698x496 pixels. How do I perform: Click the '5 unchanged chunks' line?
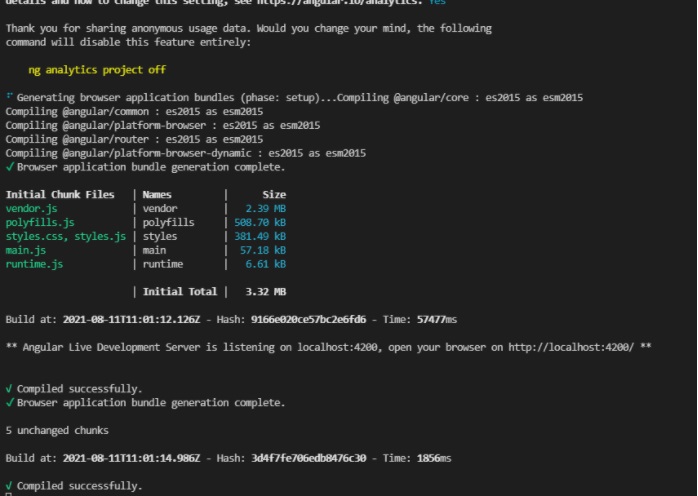57,431
